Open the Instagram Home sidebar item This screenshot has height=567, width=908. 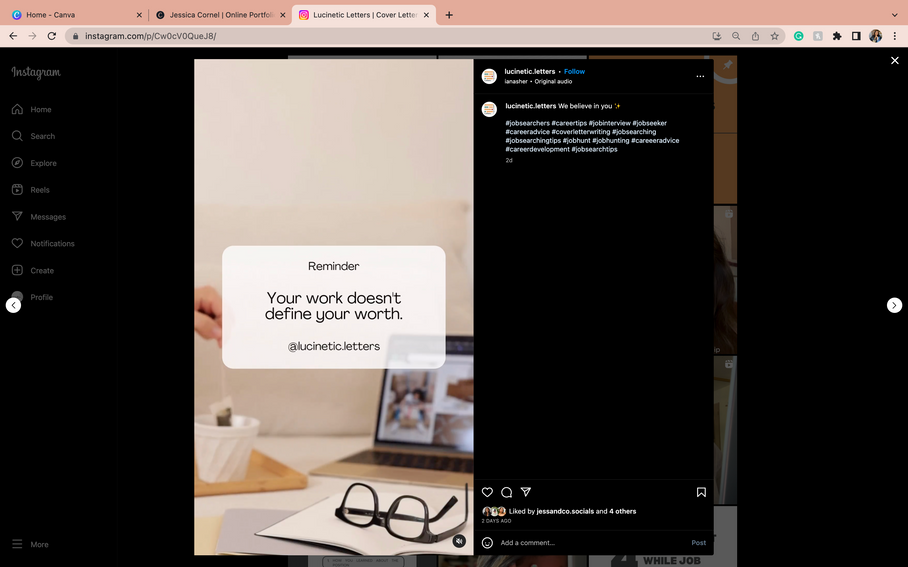pyautogui.click(x=32, y=109)
